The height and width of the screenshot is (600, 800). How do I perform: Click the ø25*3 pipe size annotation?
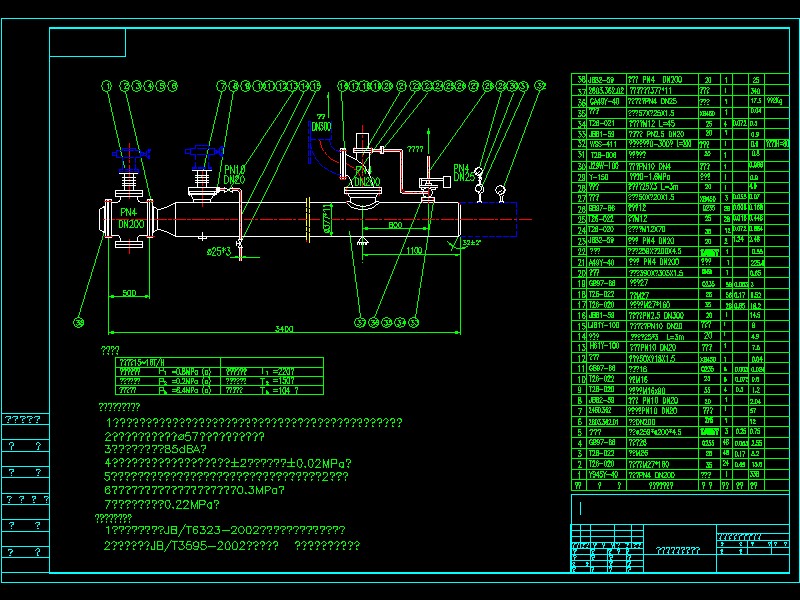[219, 252]
